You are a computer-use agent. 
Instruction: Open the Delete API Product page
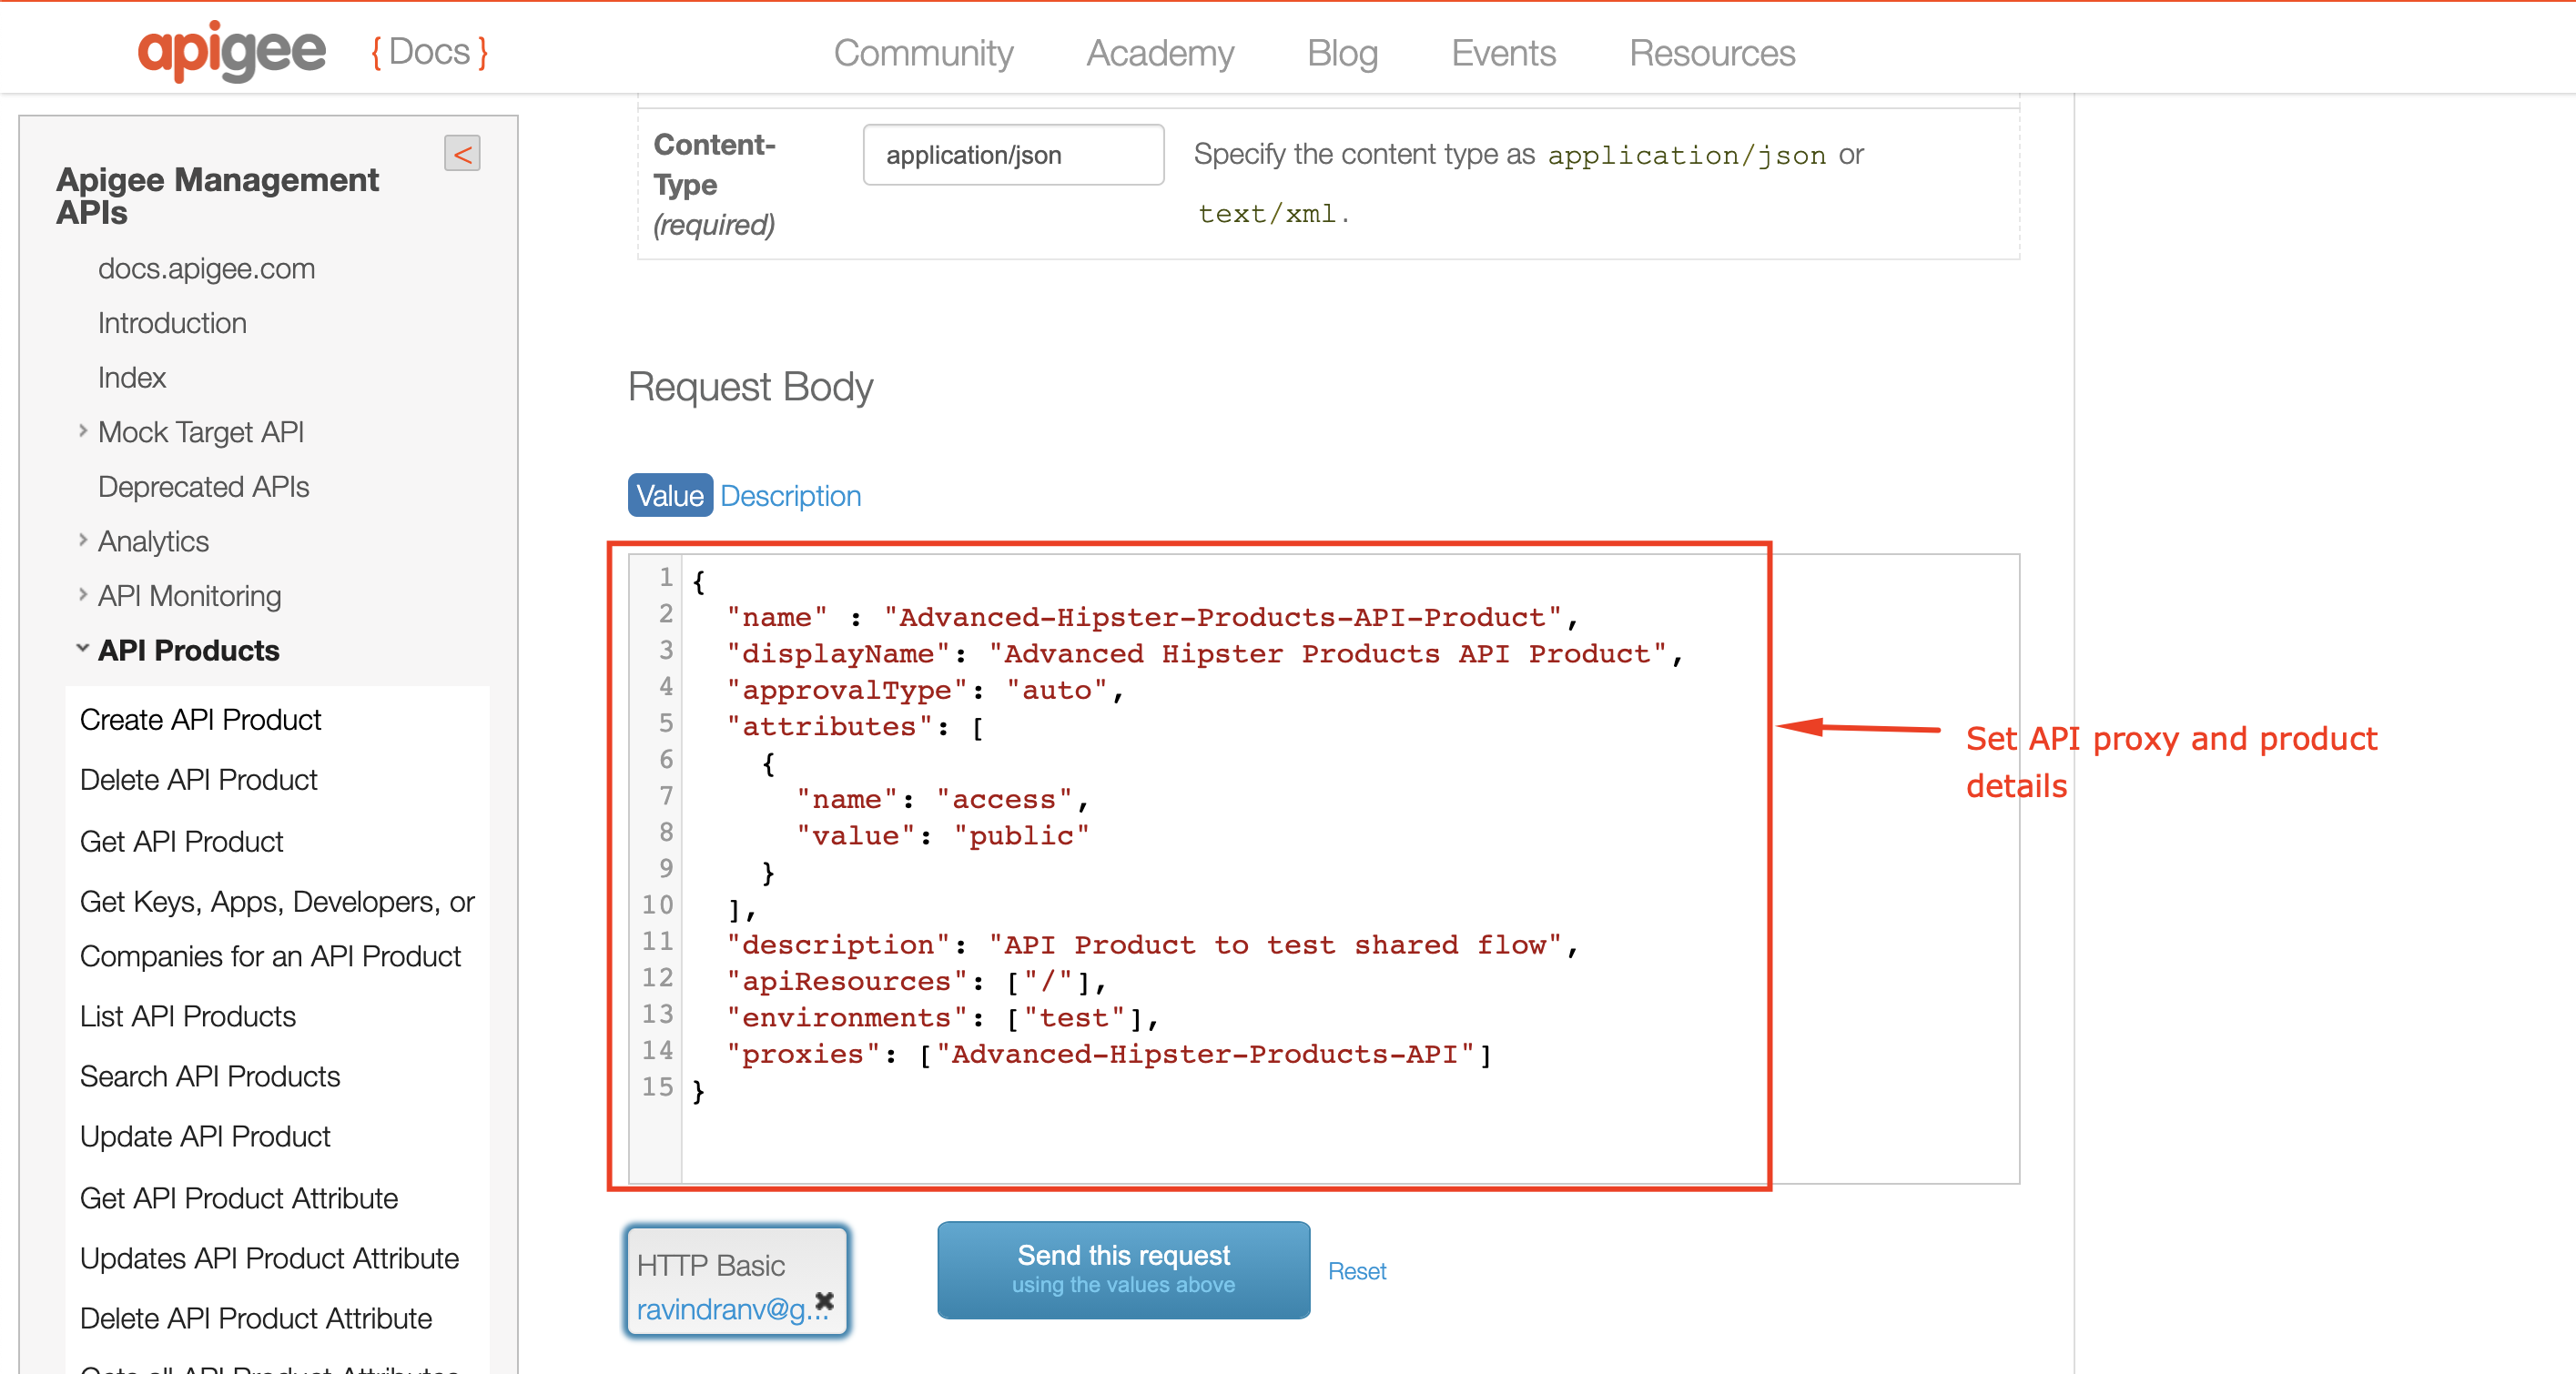coord(198,779)
